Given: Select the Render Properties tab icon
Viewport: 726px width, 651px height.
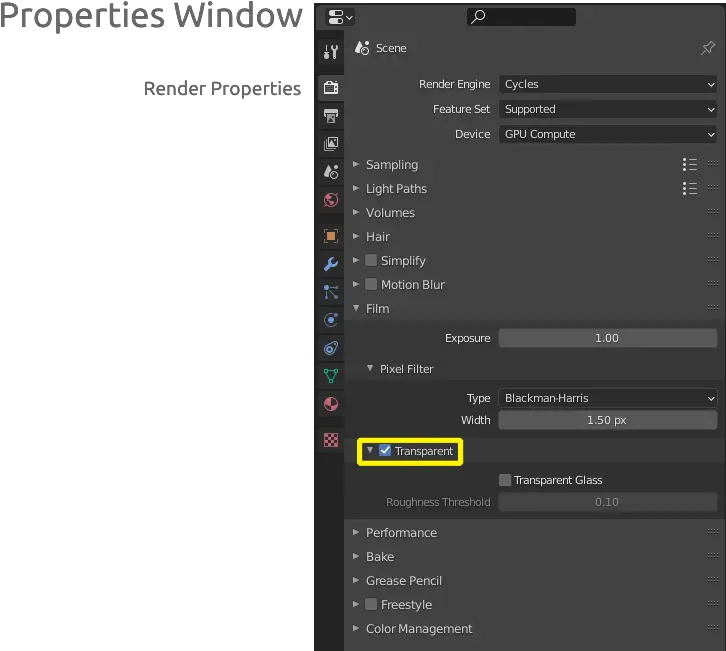Looking at the screenshot, I should tap(331, 87).
